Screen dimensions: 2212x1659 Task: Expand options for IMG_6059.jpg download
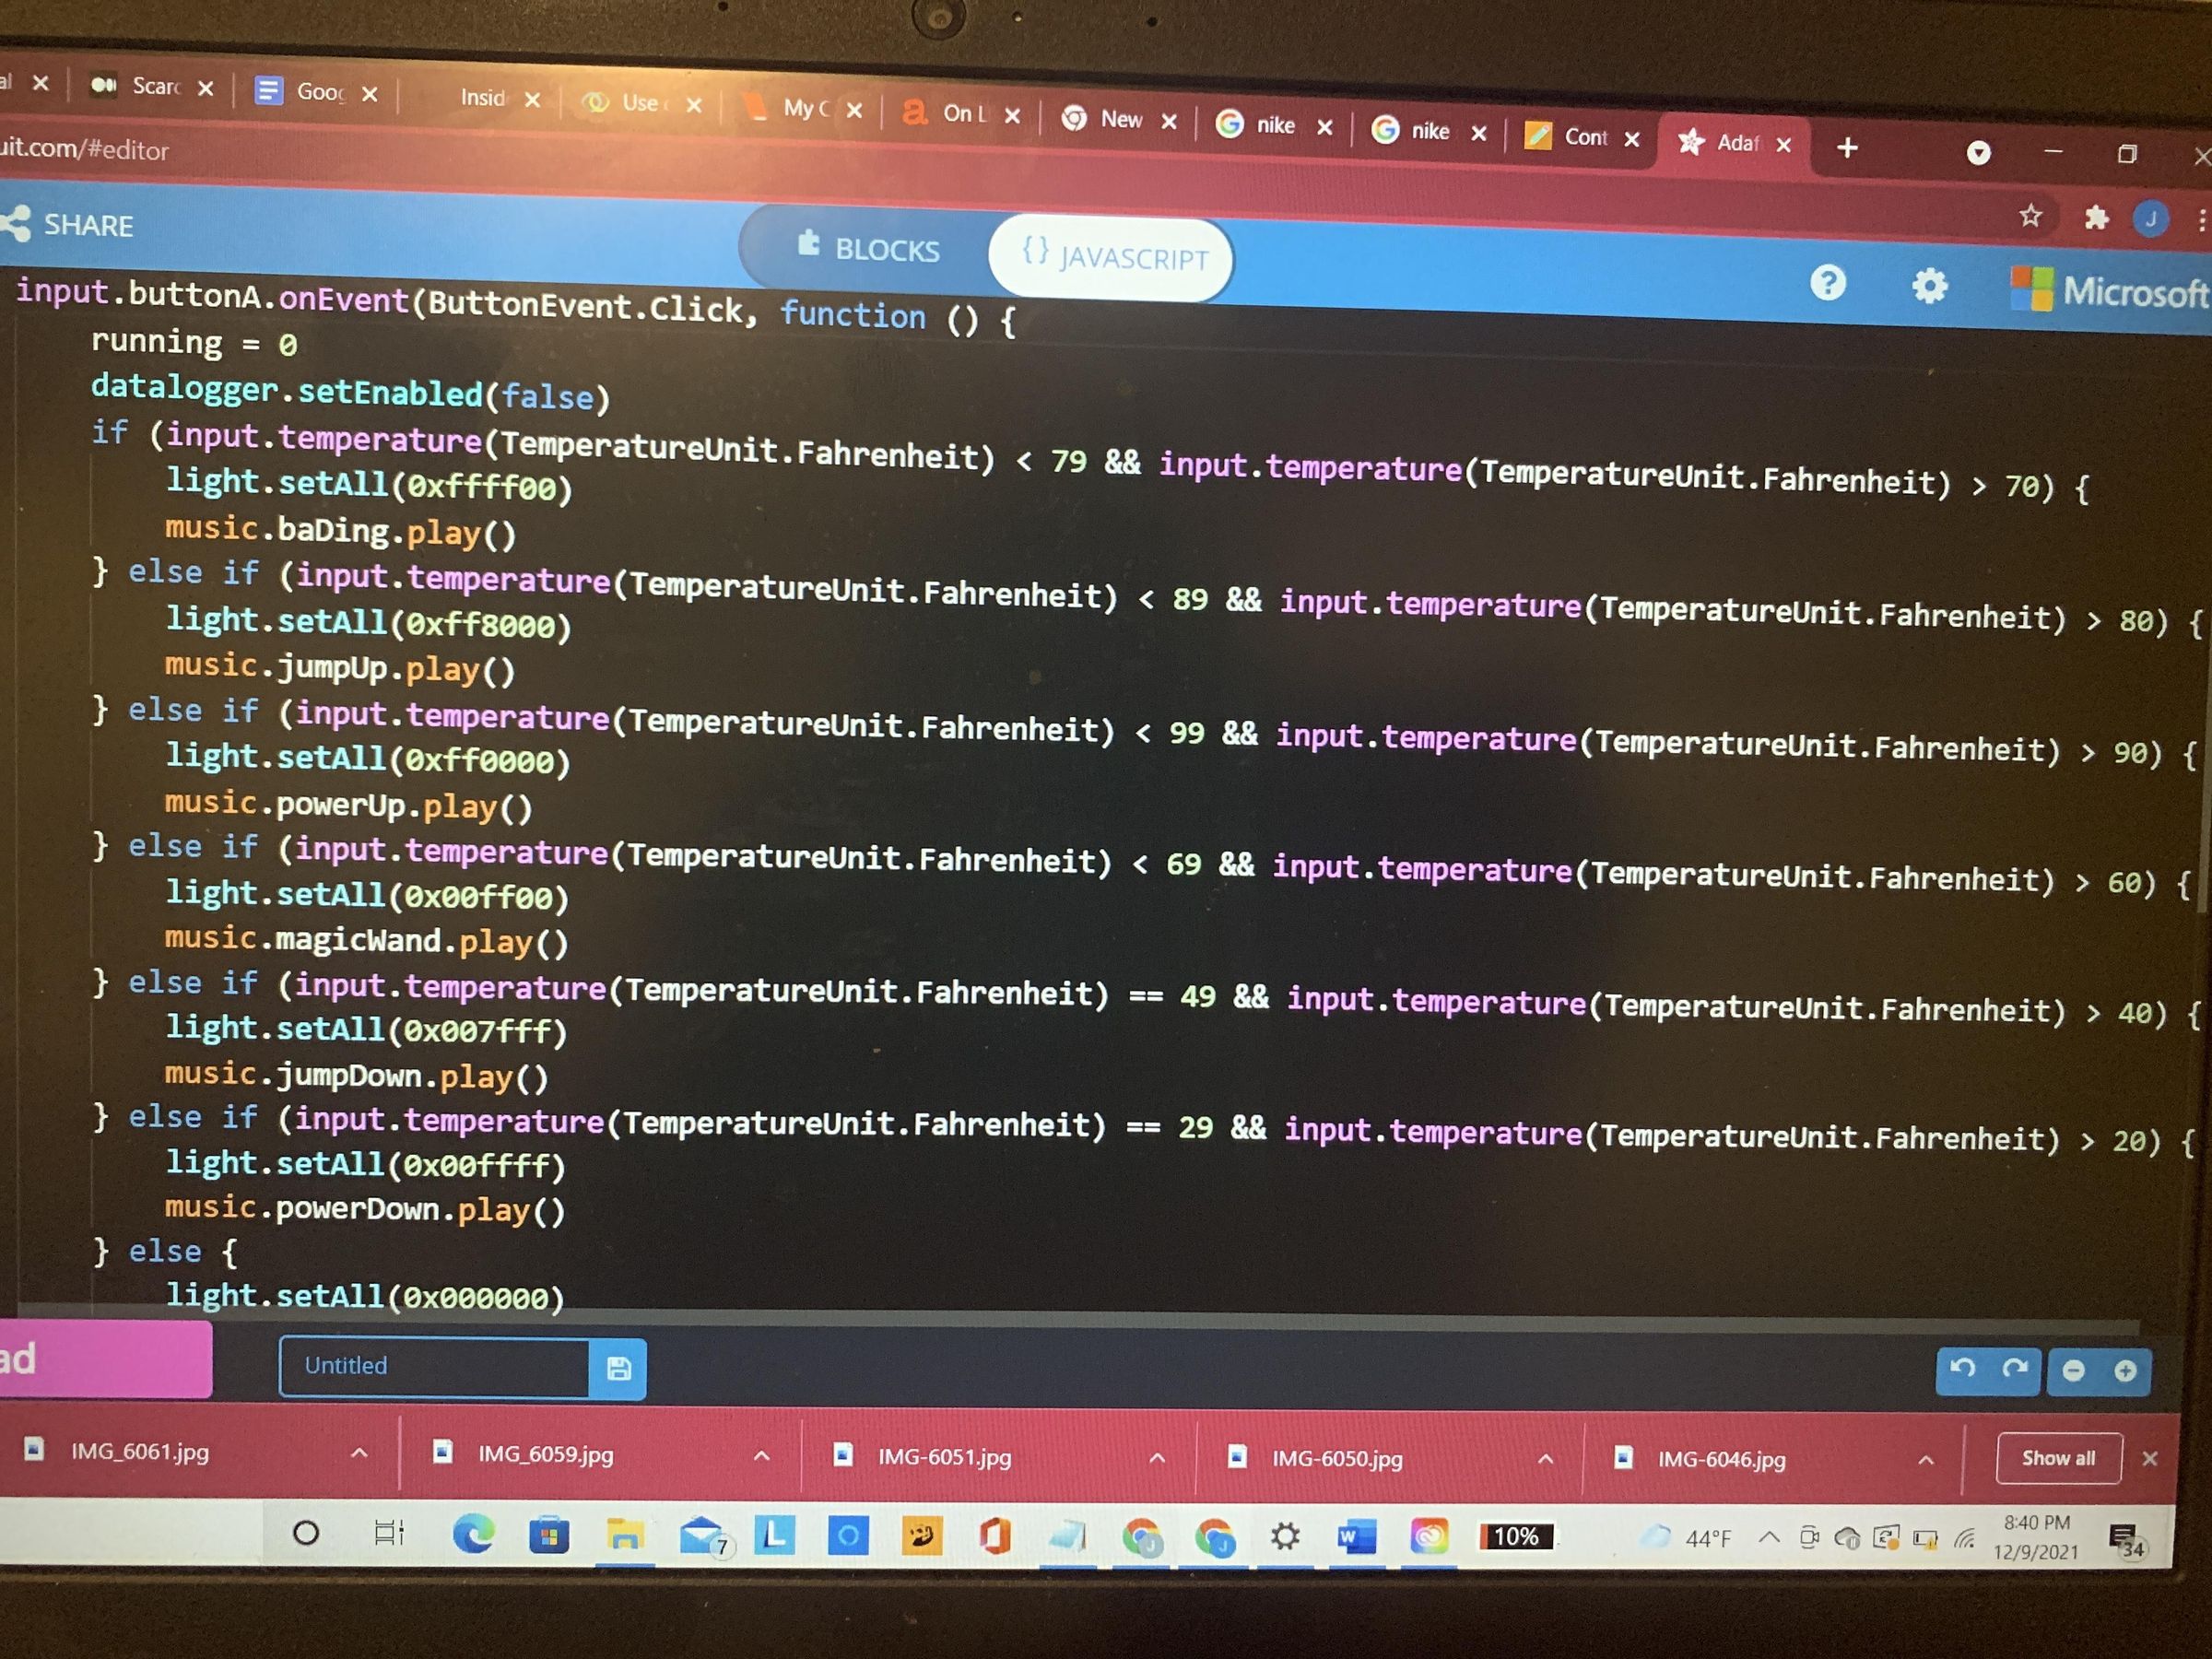pos(761,1455)
